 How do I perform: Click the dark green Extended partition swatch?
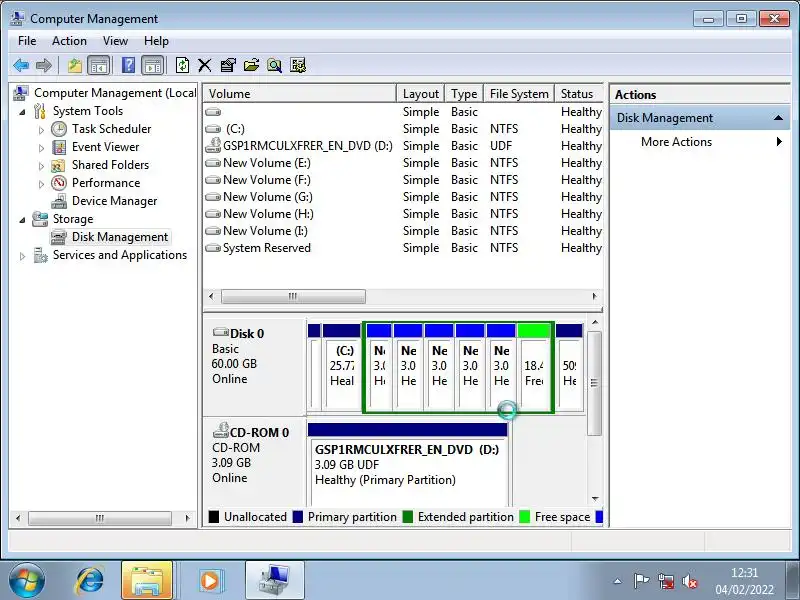[x=408, y=517]
